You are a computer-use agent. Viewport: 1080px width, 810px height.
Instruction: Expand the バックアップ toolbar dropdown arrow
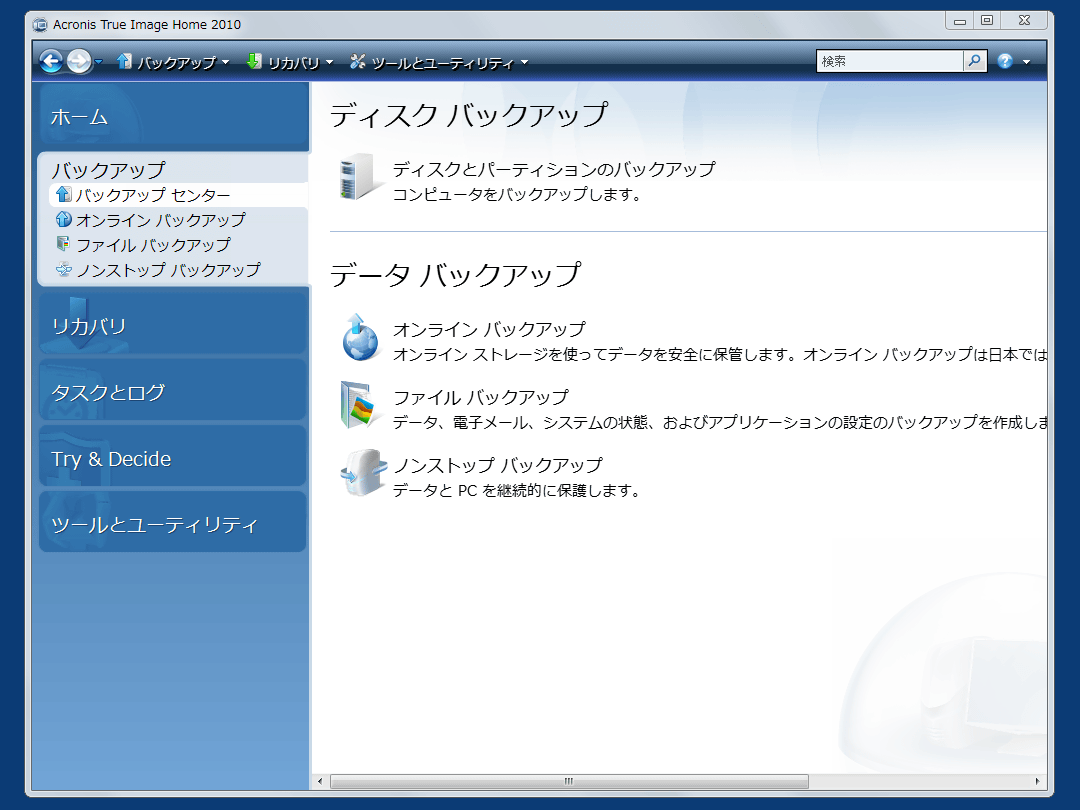click(x=225, y=63)
